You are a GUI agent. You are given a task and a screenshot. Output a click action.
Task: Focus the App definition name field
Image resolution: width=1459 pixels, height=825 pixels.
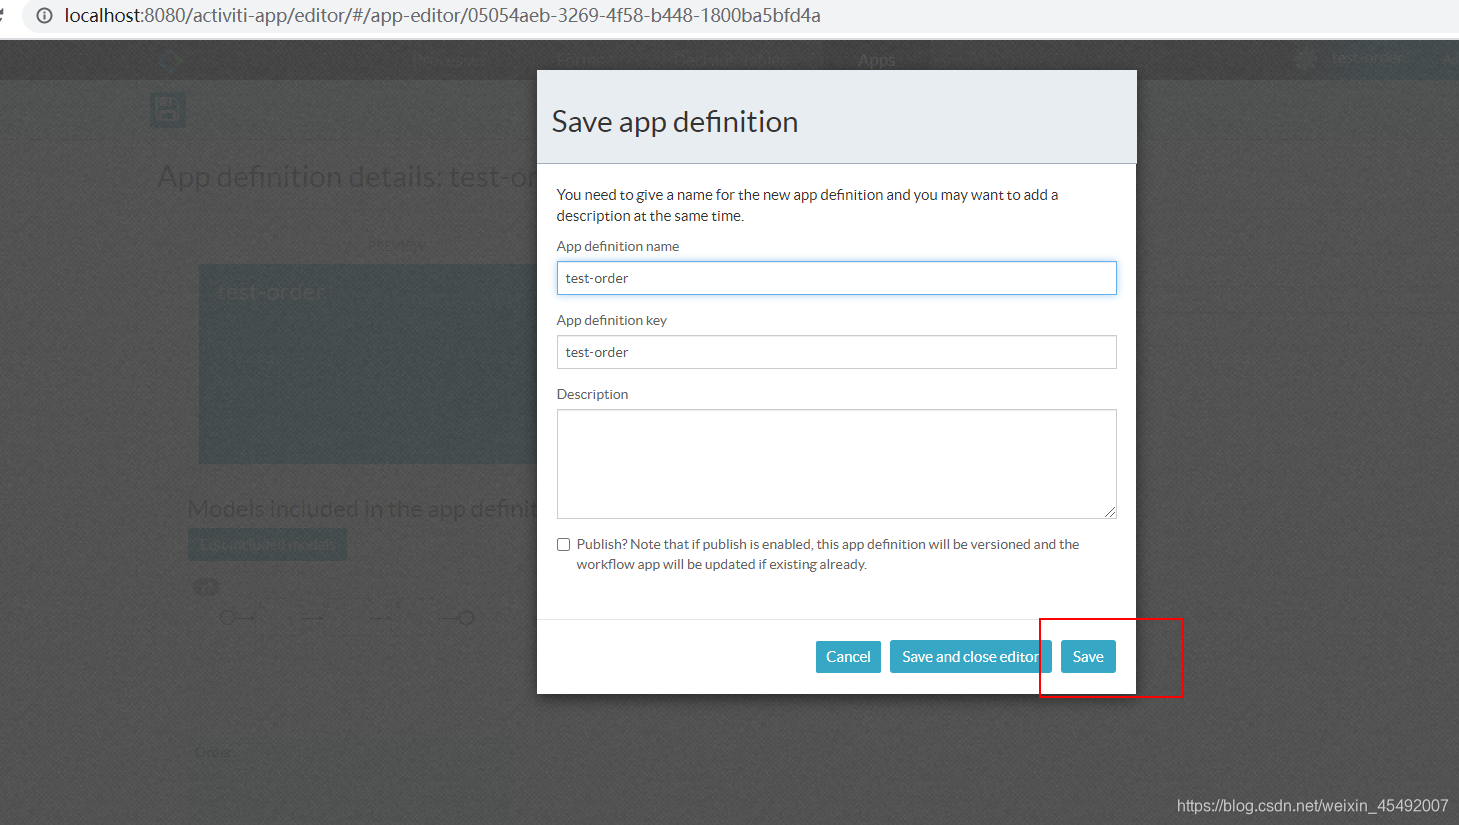(x=836, y=278)
